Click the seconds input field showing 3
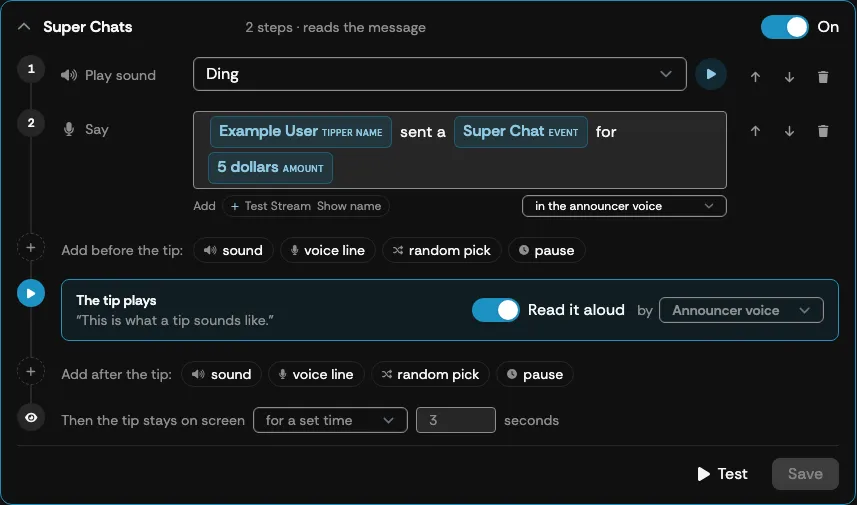Screen dimensions: 857x505 [x=456, y=420]
